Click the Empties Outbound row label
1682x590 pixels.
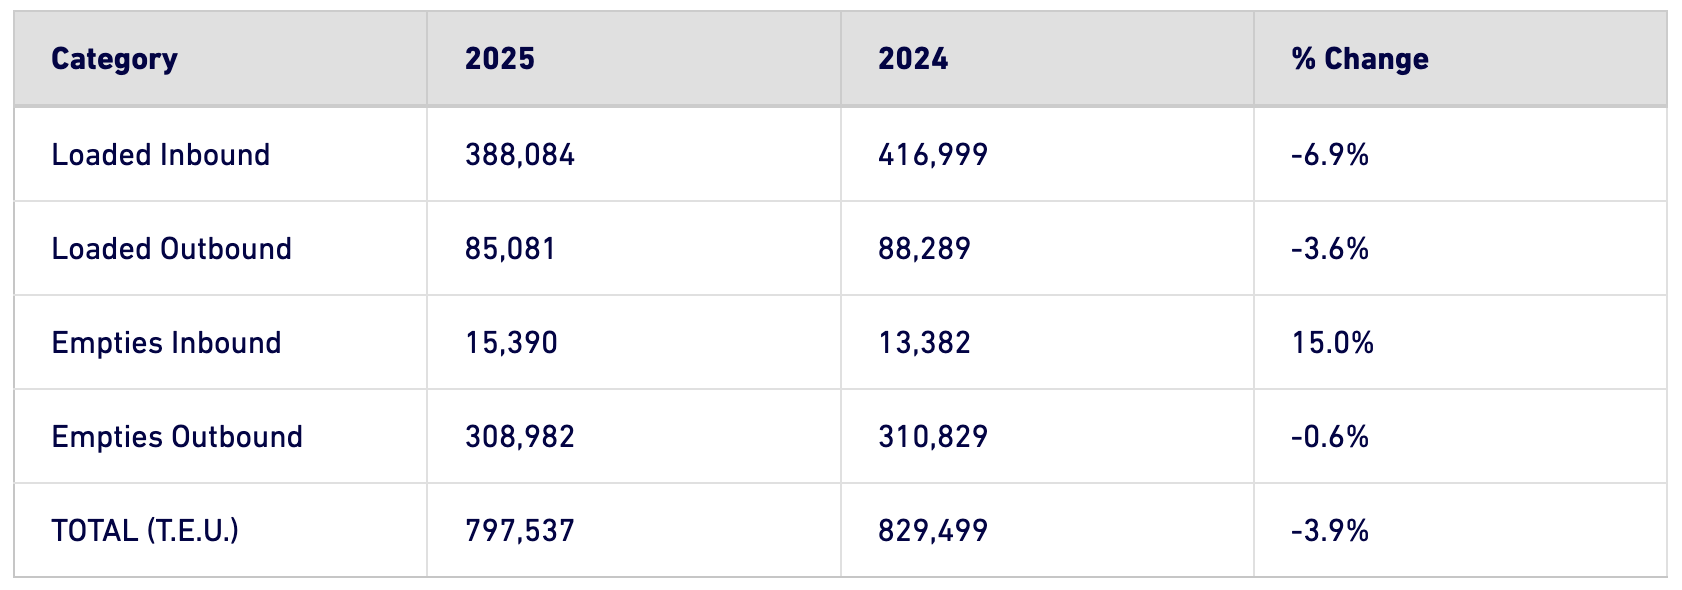(x=177, y=437)
